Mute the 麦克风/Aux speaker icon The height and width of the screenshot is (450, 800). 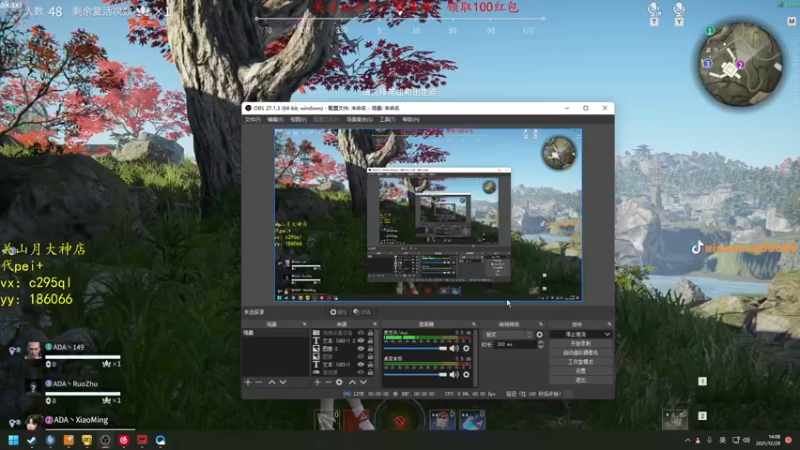454,348
